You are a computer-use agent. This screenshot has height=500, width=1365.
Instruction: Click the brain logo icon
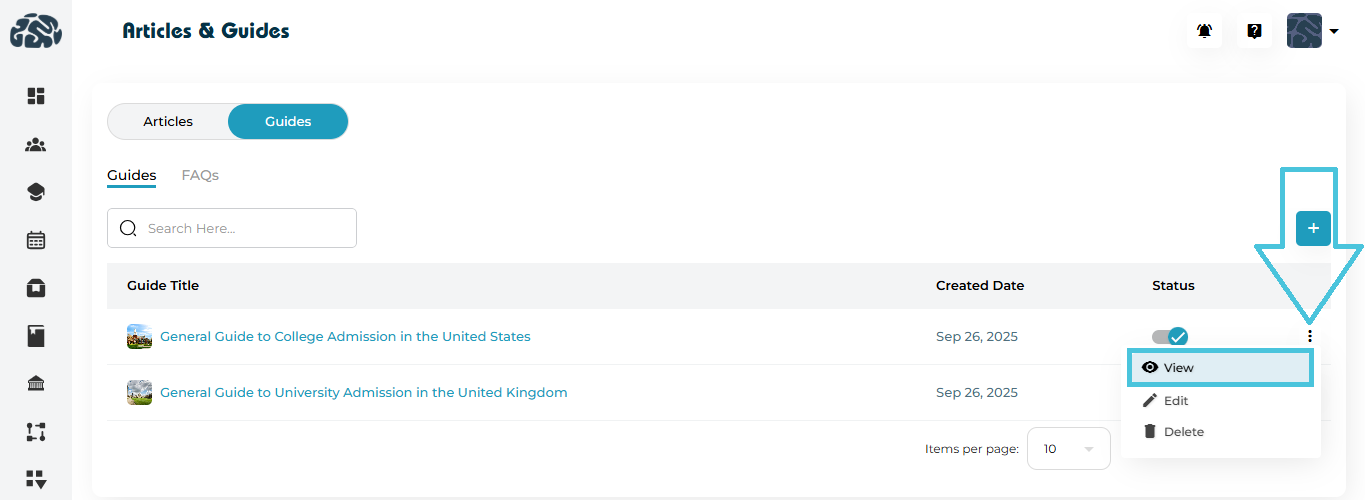pyautogui.click(x=36, y=31)
